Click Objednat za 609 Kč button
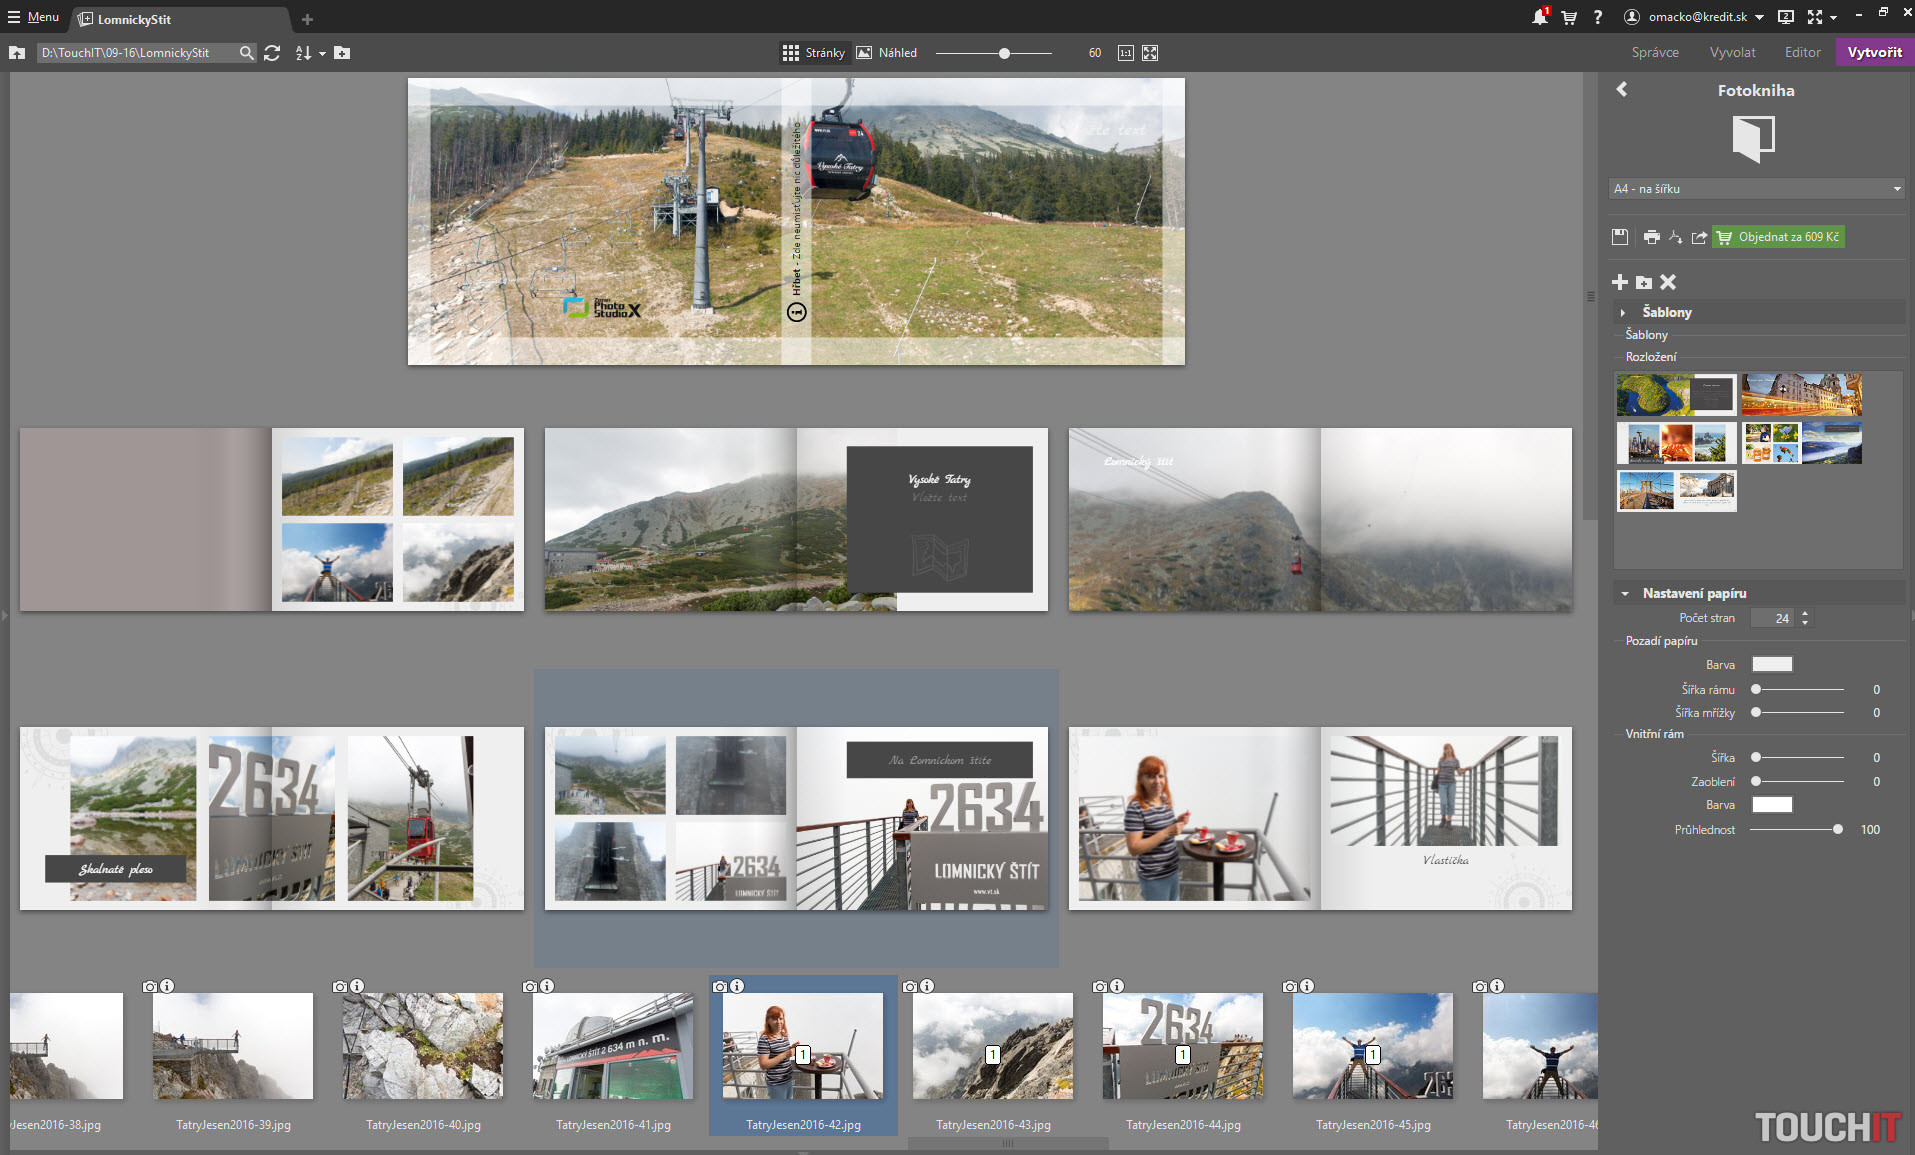This screenshot has width=1915, height=1155. (1778, 237)
